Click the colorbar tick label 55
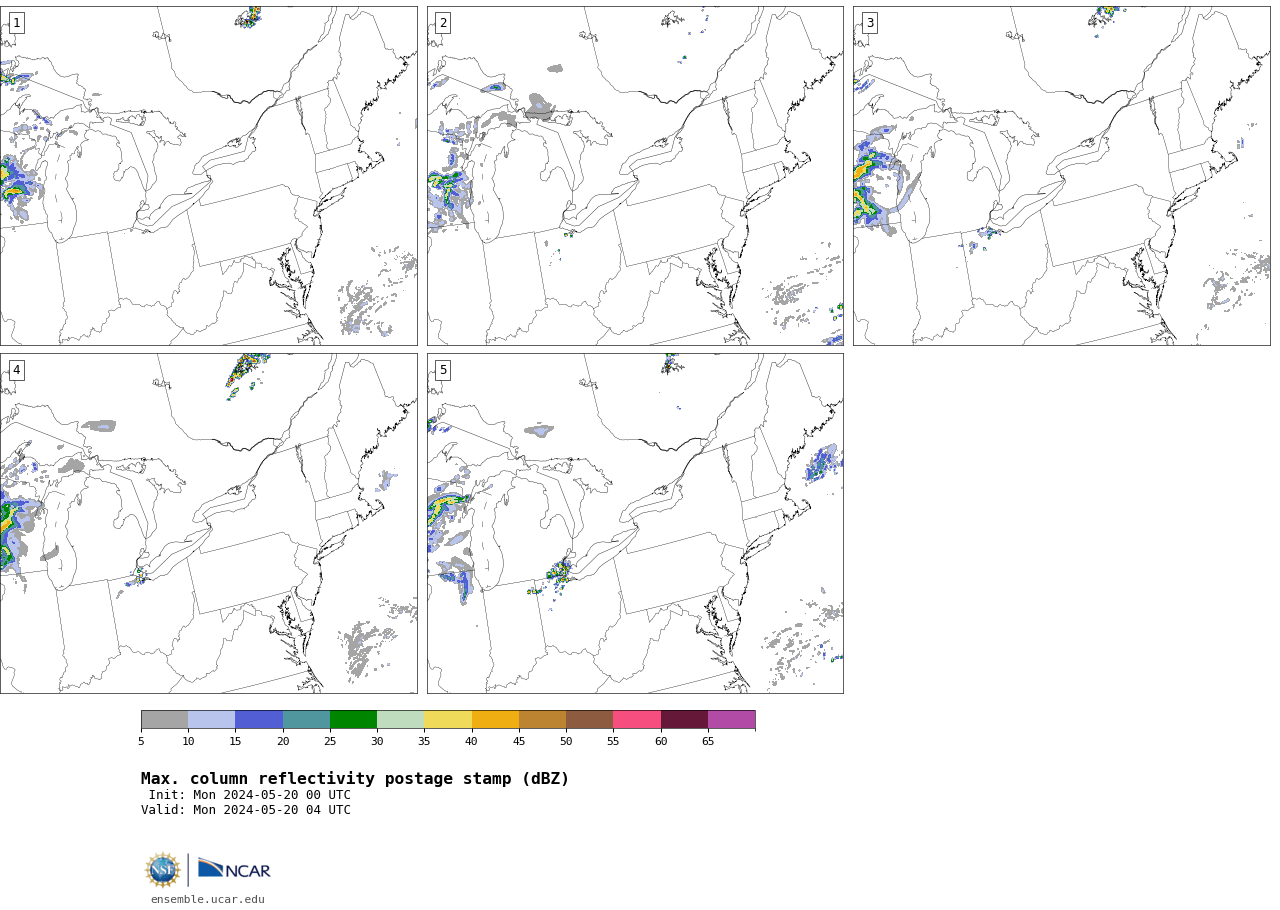This screenshot has height=910, width=1280. (x=613, y=741)
